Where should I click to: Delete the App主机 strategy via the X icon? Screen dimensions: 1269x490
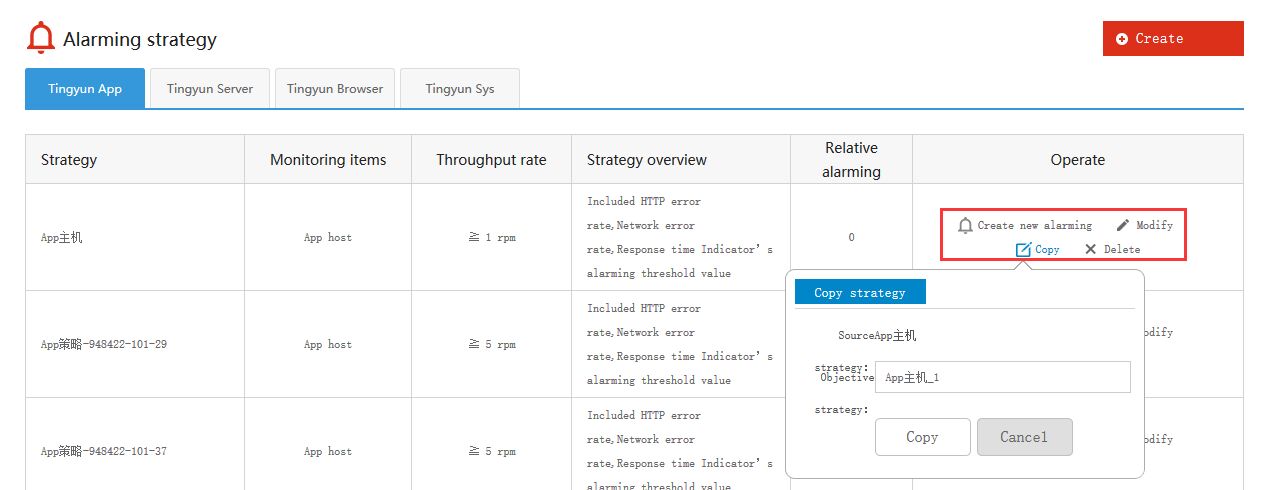[x=1090, y=250]
